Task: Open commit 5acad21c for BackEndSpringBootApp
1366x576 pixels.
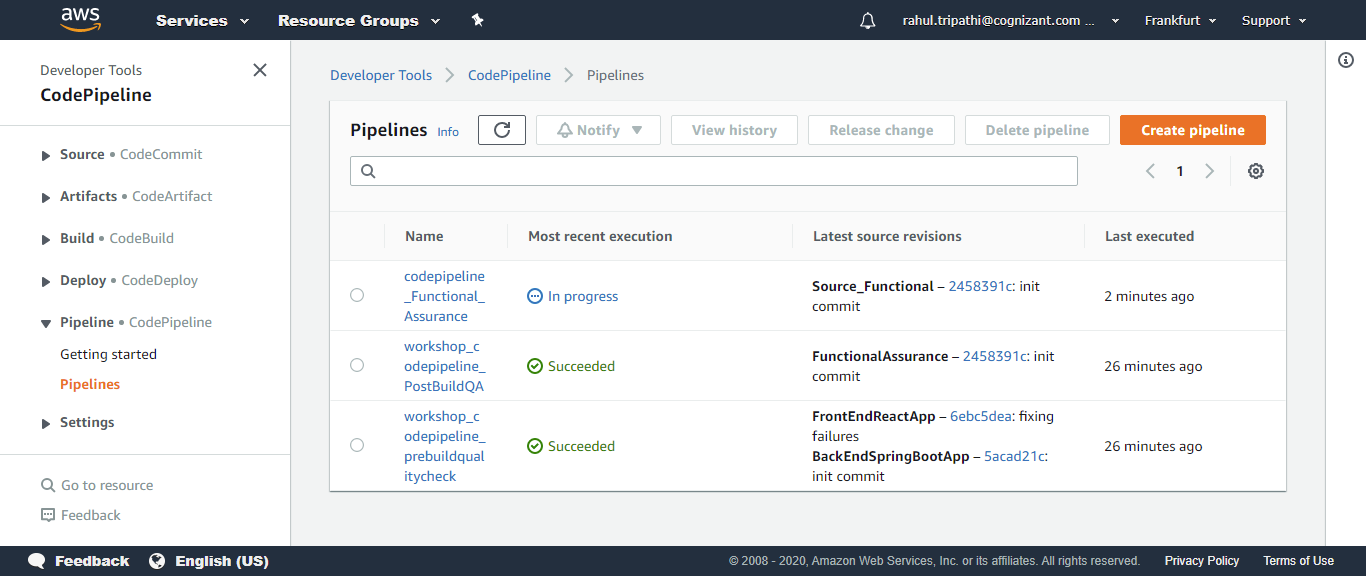Action: [x=1015, y=456]
